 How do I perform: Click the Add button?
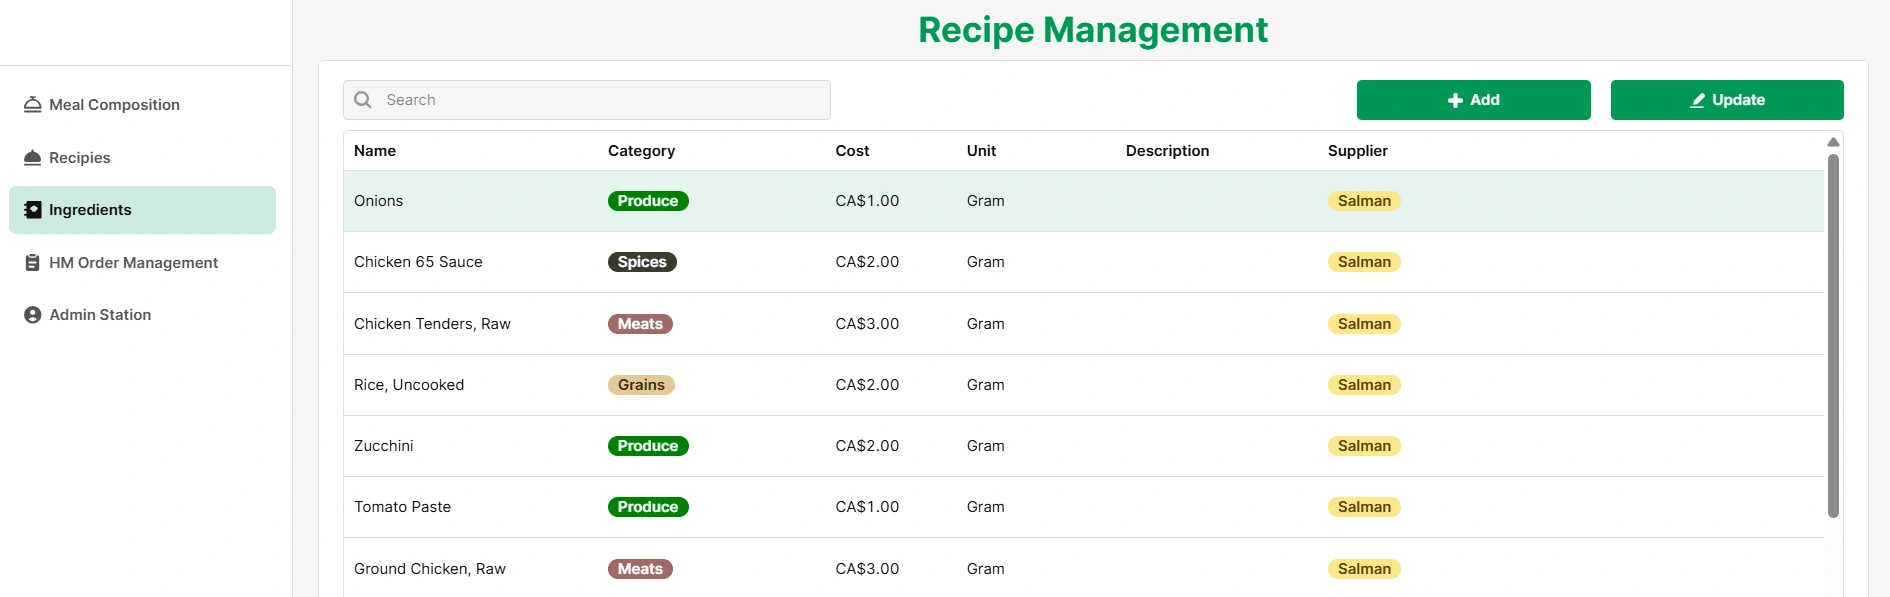(1473, 100)
